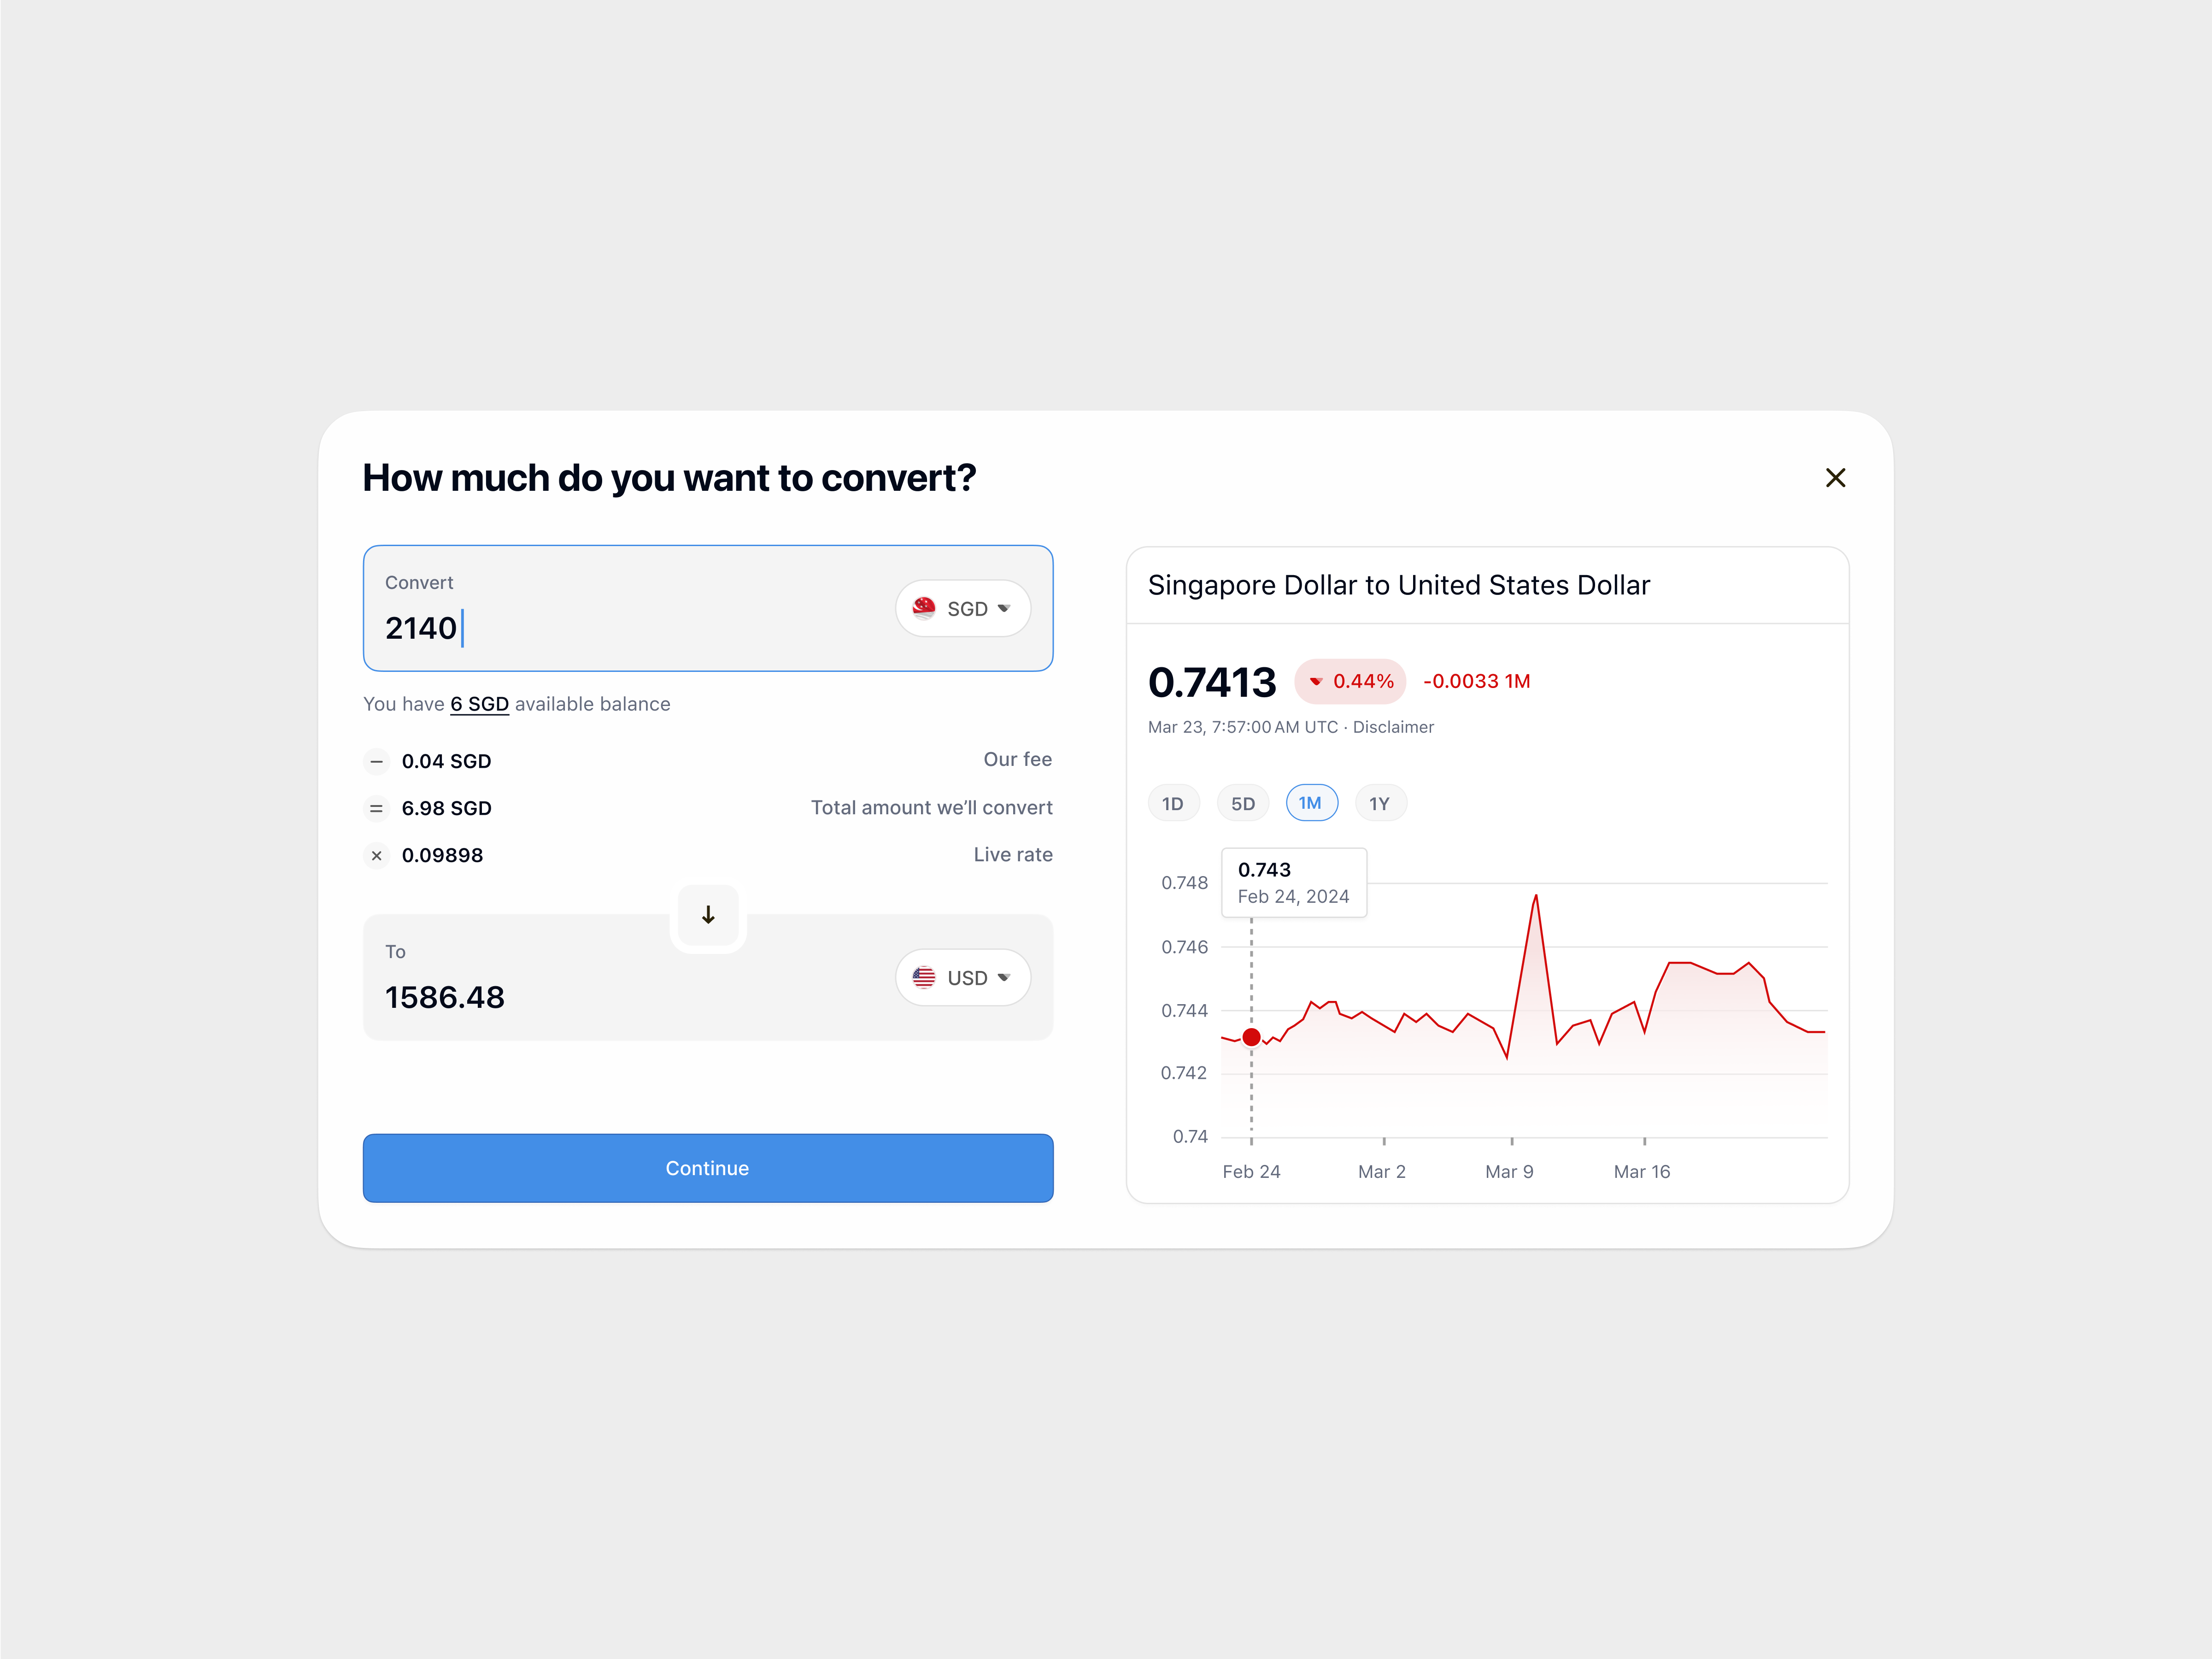Select the 1D time range
The width and height of the screenshot is (2212, 1659).
1173,802
